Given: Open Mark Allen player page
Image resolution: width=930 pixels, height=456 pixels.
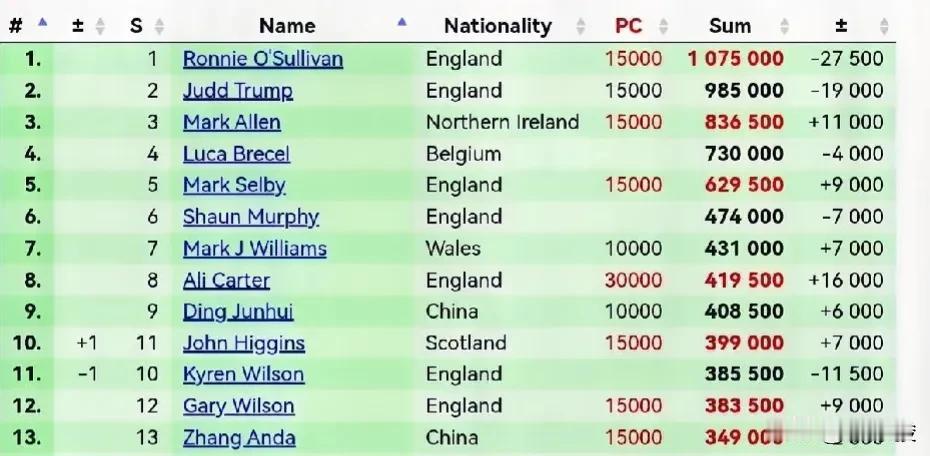Looking at the screenshot, I should click(x=232, y=122).
